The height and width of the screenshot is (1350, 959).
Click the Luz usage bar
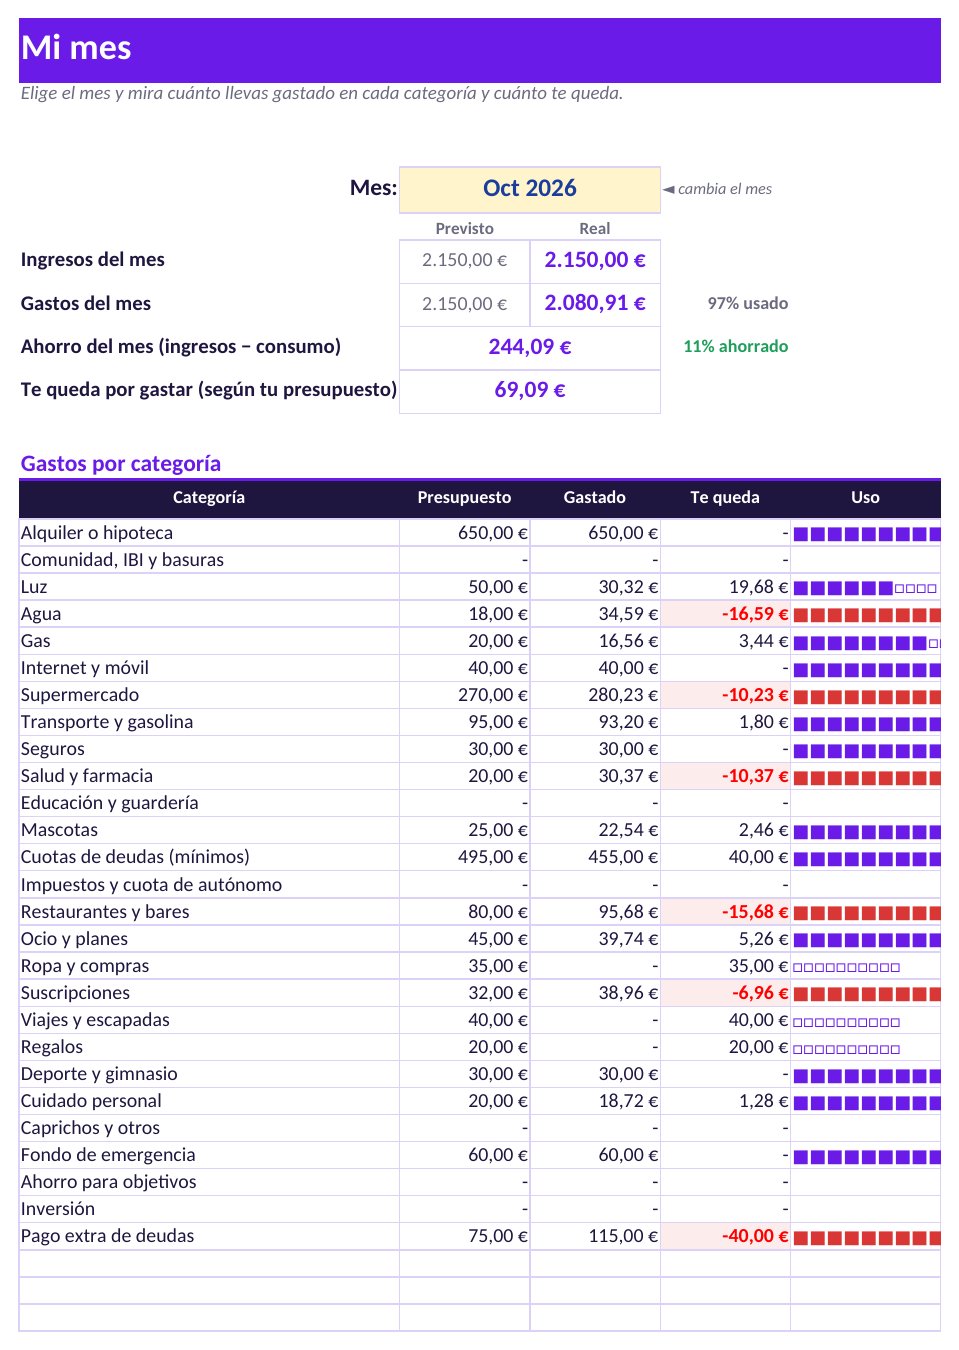866,588
